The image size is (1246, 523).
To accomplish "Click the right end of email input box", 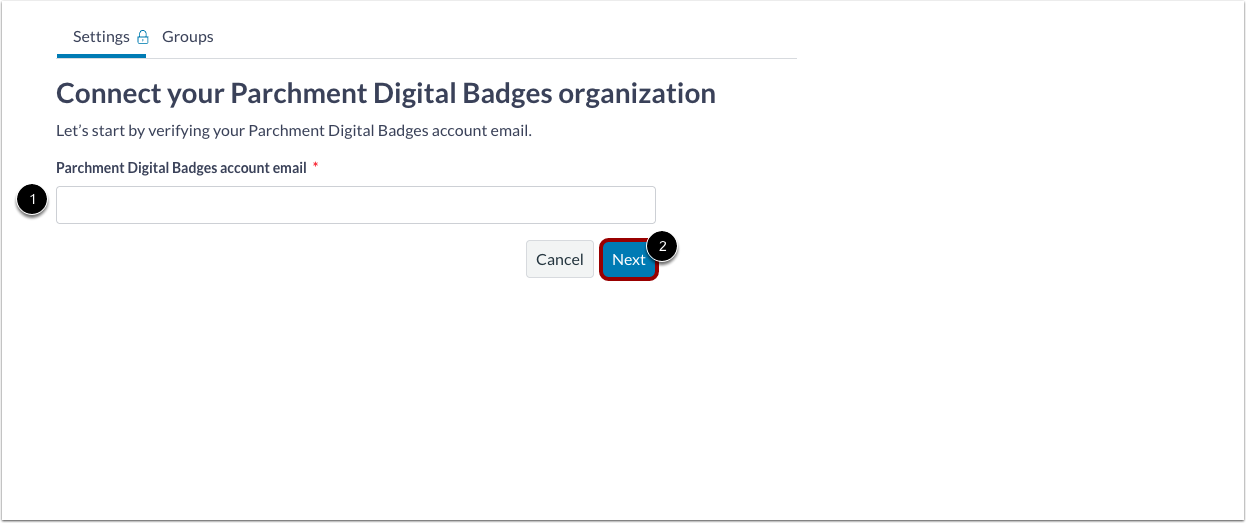I will point(640,205).
